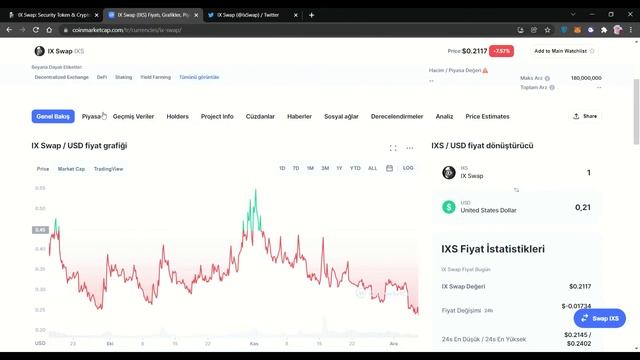Set chart range to ALL

(373, 168)
